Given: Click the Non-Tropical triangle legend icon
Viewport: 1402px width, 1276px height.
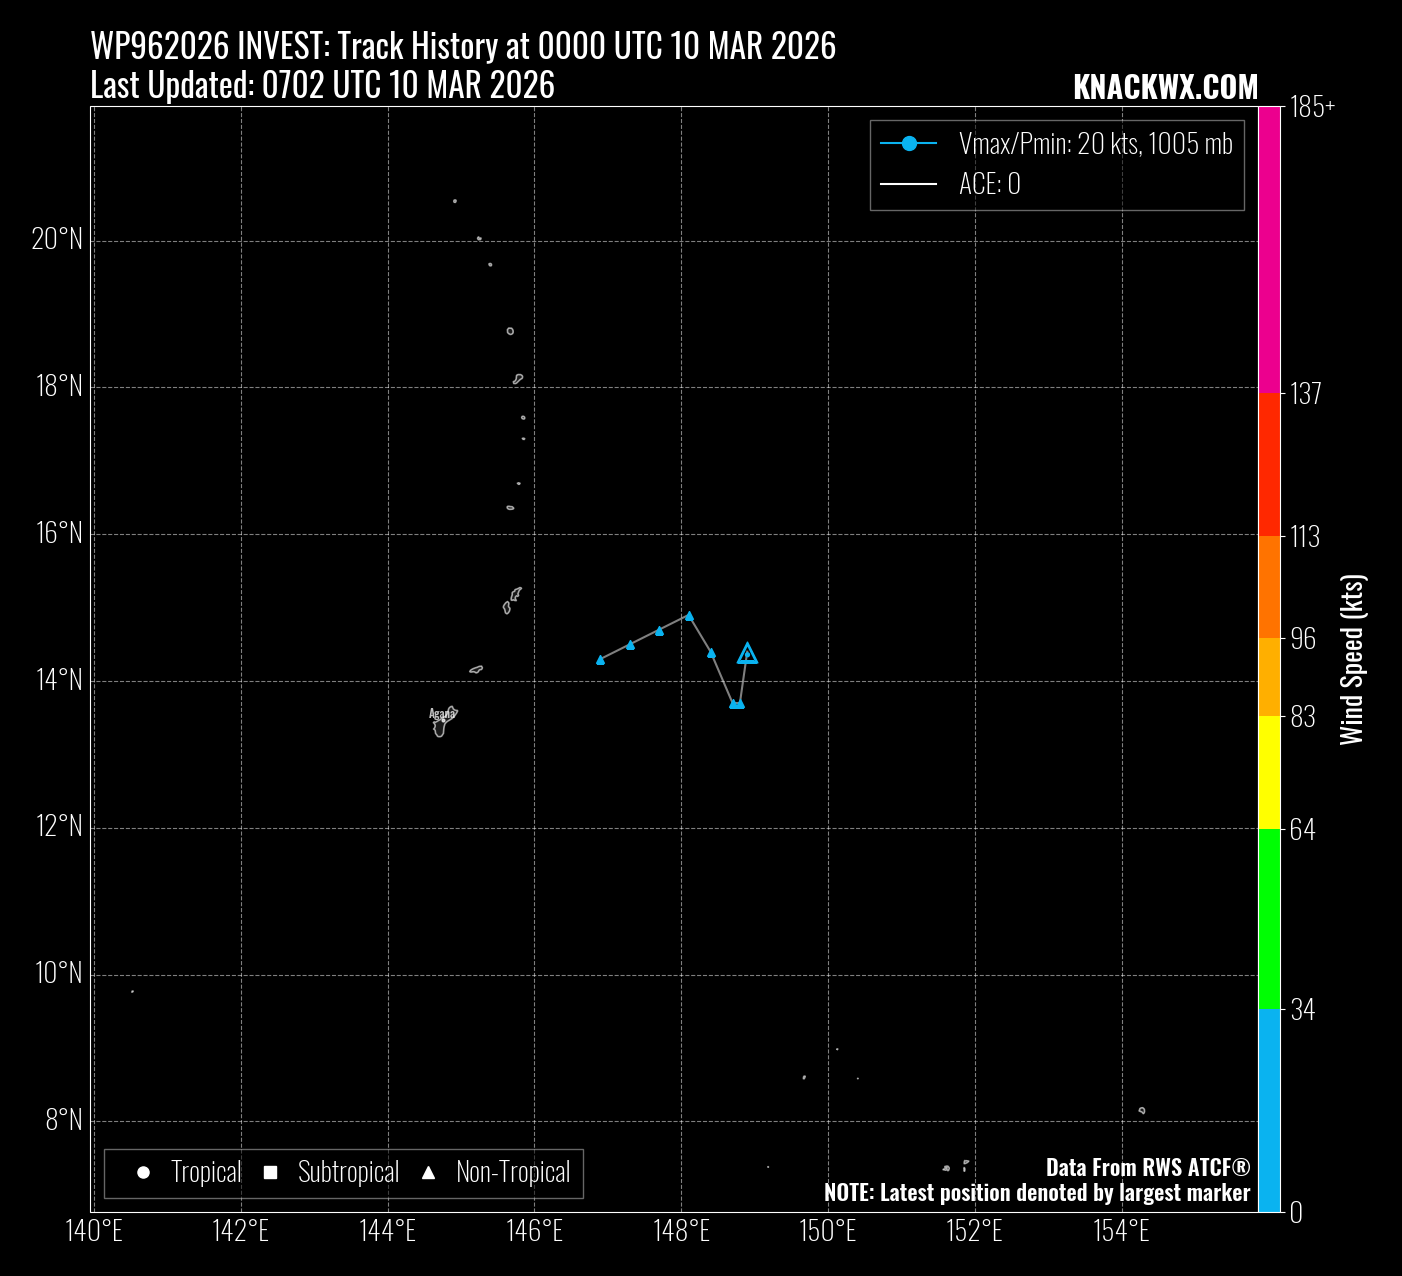Looking at the screenshot, I should (x=428, y=1173).
